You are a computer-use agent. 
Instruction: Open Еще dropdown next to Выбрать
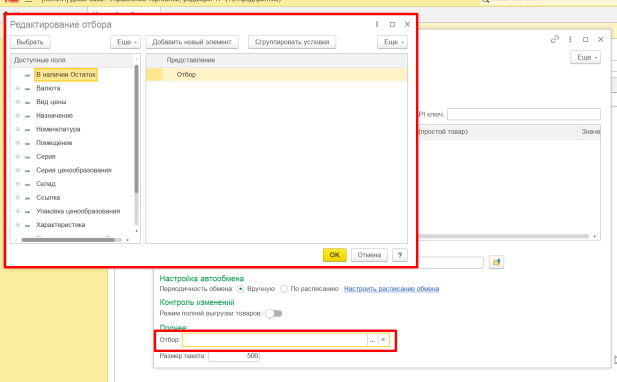(126, 42)
